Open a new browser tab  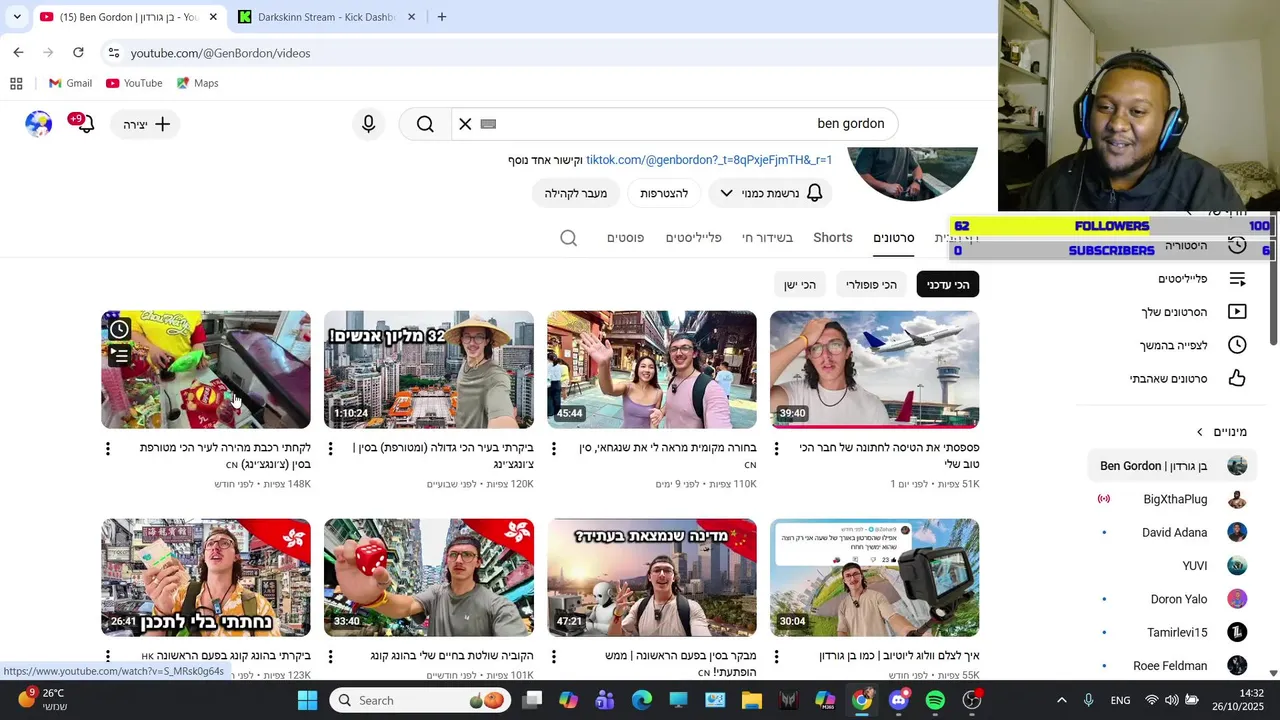click(441, 17)
